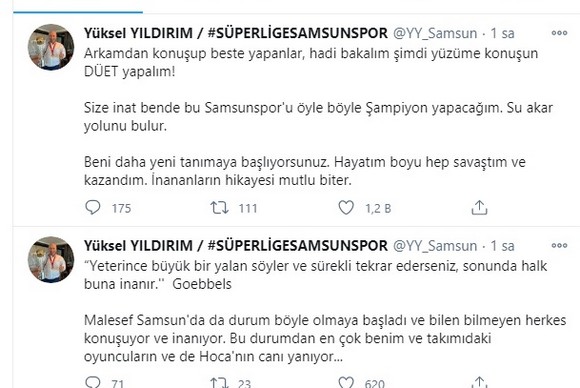Share the Goebbels quote tweet

479,382
